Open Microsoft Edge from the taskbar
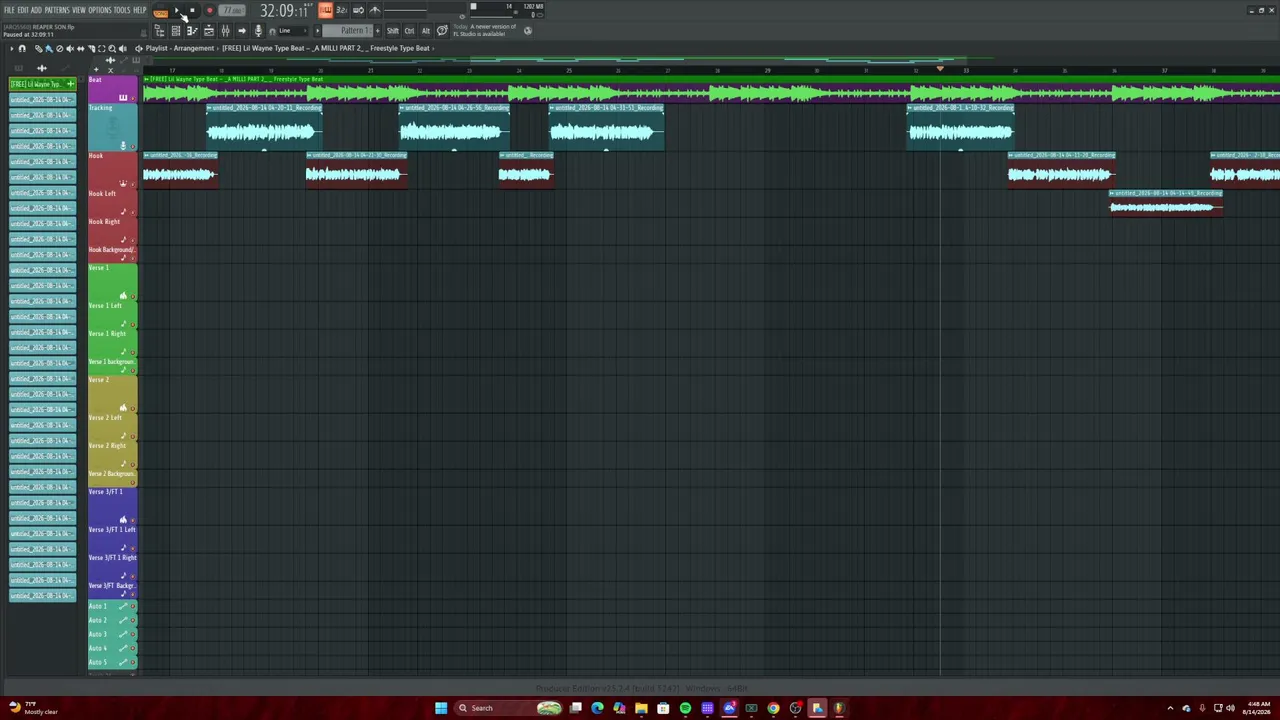This screenshot has width=1280, height=720. [597, 708]
